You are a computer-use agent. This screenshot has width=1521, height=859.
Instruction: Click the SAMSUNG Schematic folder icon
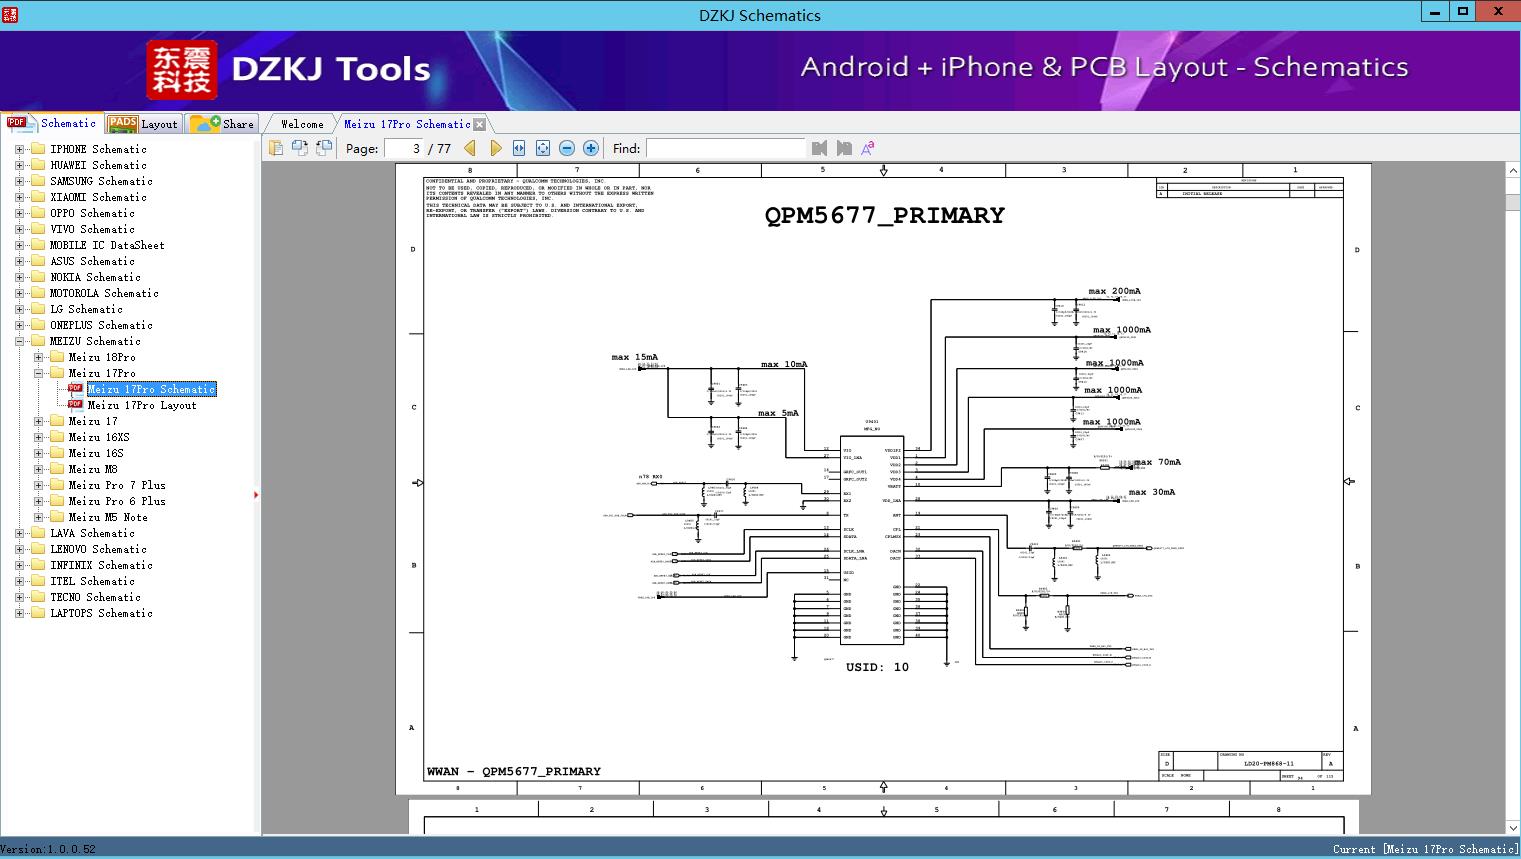[38, 181]
